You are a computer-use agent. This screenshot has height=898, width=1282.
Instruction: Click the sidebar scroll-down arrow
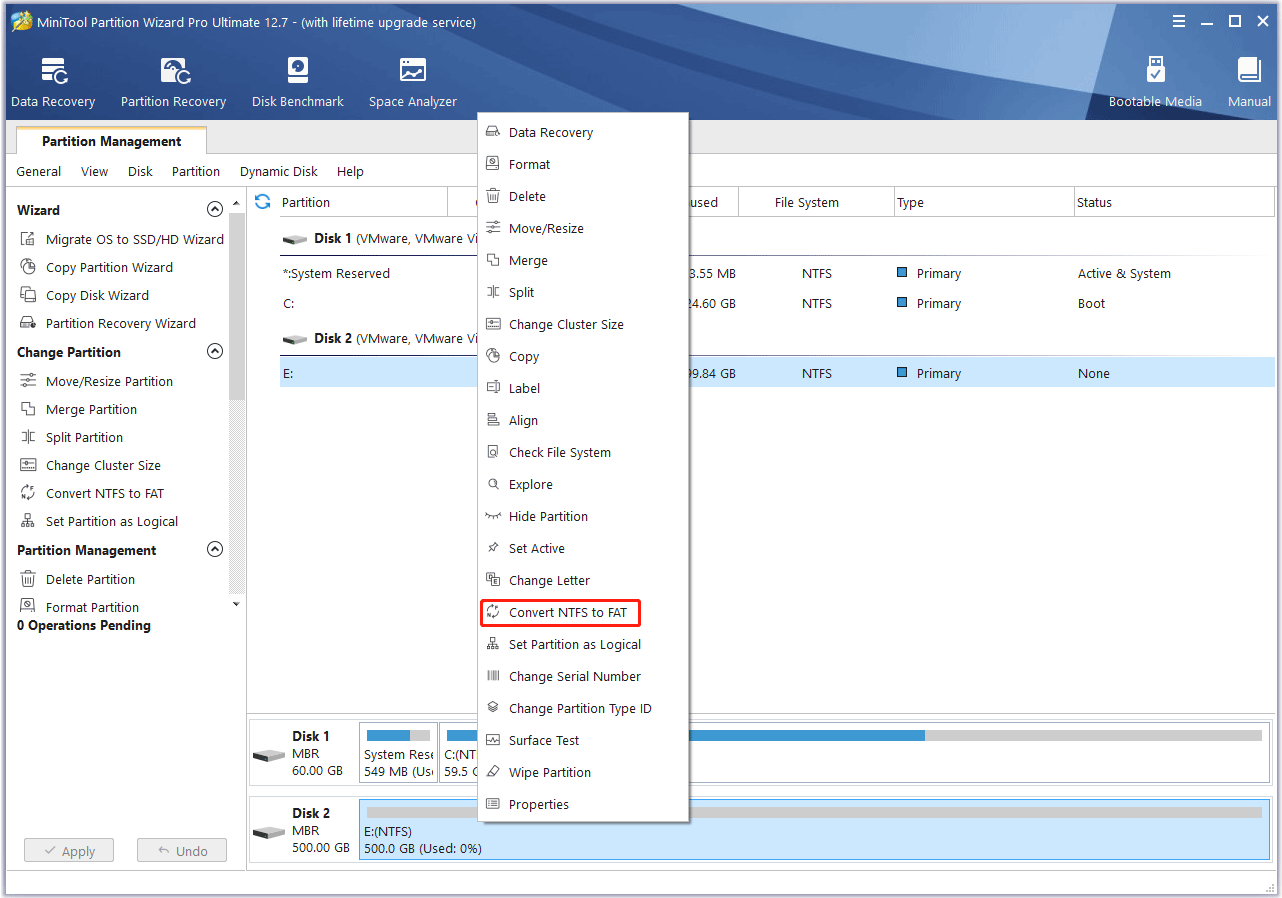click(x=237, y=604)
